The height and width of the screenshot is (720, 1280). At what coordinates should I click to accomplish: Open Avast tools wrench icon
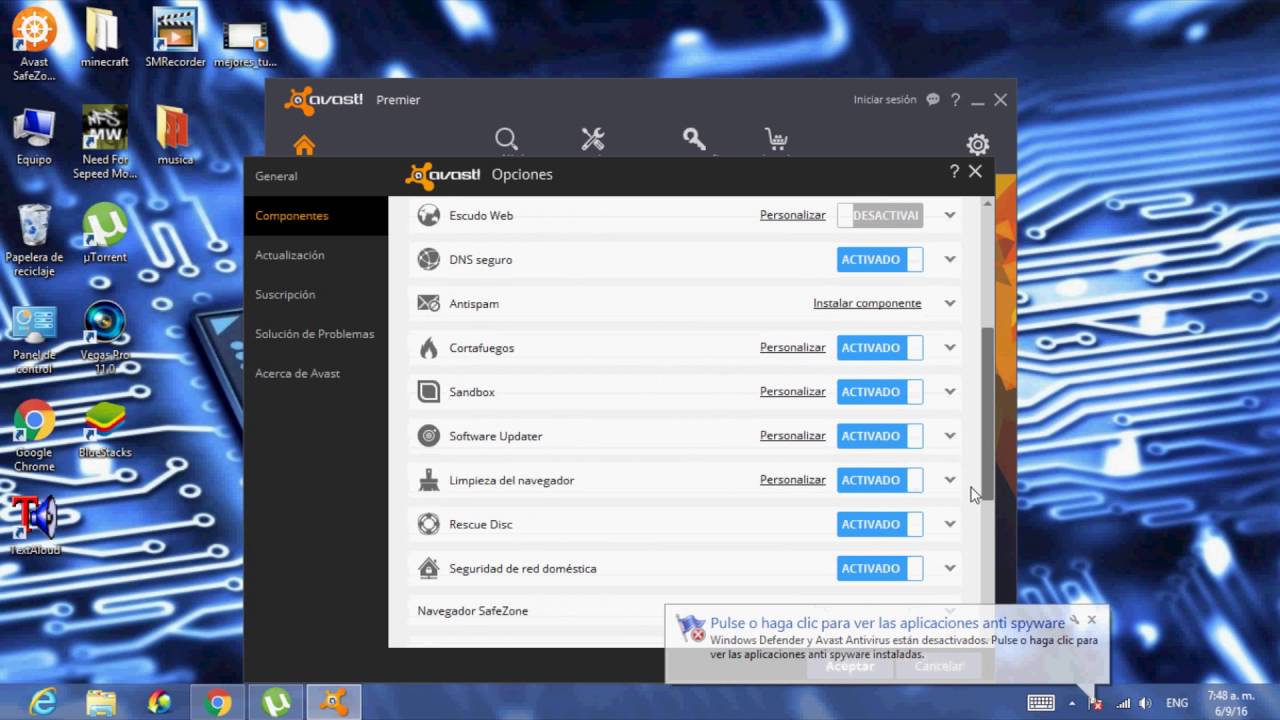pyautogui.click(x=593, y=140)
